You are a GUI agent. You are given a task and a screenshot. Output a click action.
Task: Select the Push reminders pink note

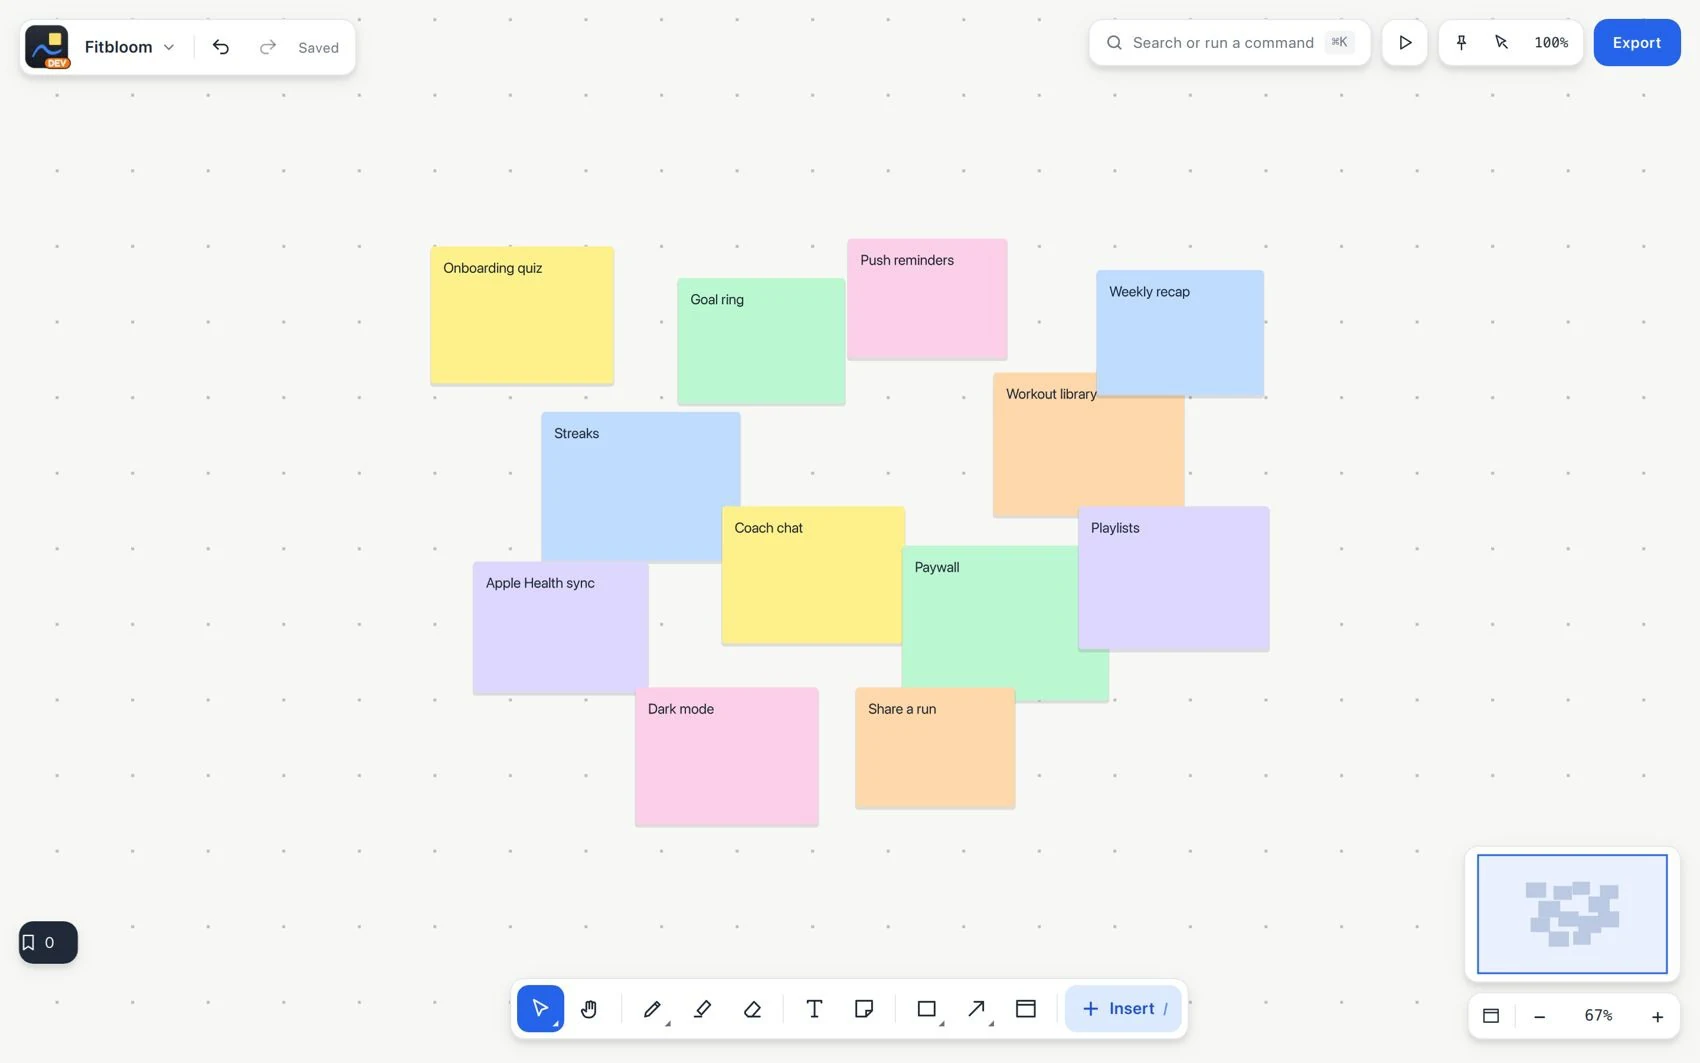(927, 299)
